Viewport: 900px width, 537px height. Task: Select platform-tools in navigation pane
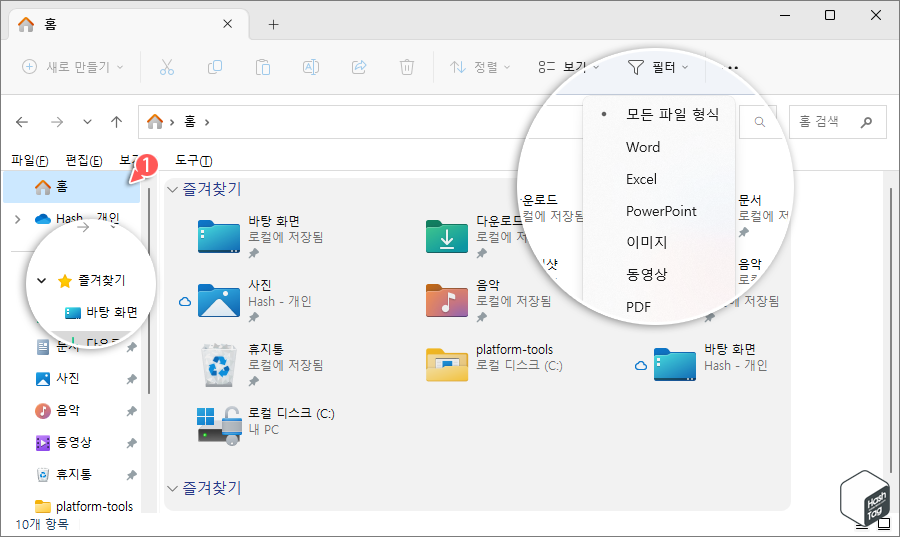(84, 506)
